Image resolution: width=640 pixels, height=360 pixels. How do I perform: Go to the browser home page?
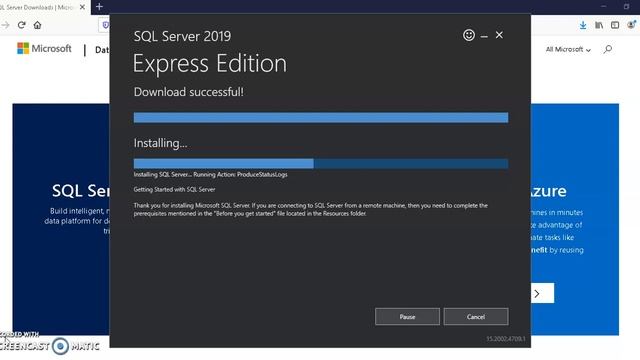pyautogui.click(x=38, y=25)
